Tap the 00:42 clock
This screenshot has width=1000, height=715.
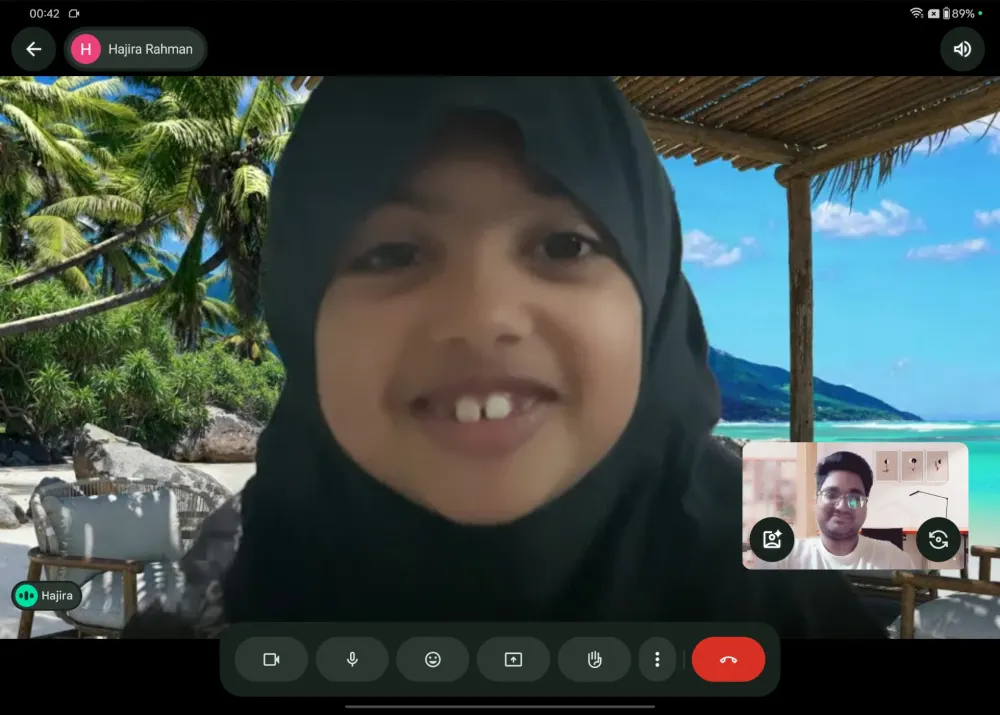click(44, 13)
